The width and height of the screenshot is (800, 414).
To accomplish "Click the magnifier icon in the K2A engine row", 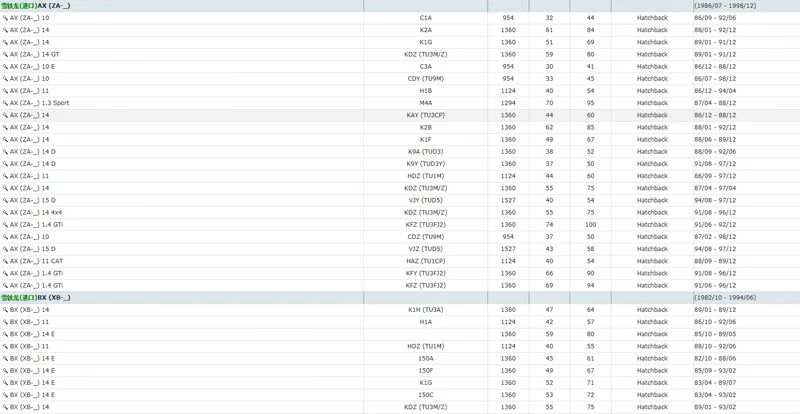I will pyautogui.click(x=5, y=30).
